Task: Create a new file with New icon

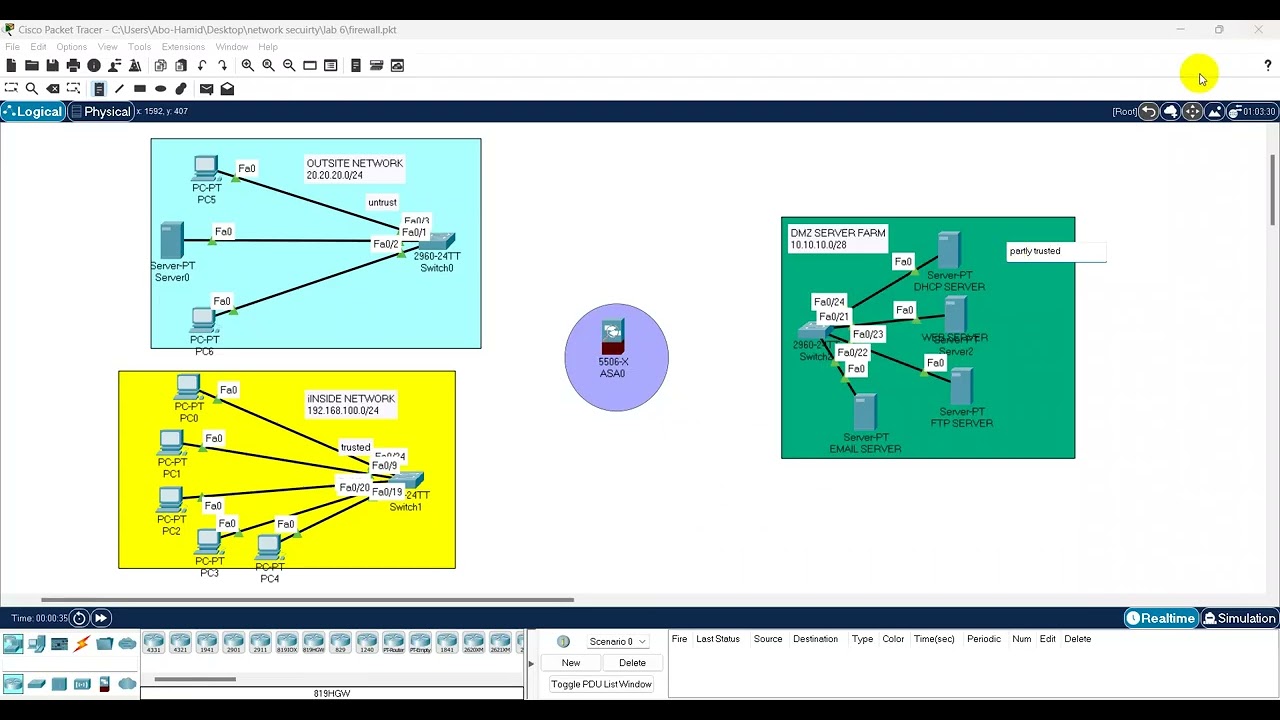Action: click(11, 65)
